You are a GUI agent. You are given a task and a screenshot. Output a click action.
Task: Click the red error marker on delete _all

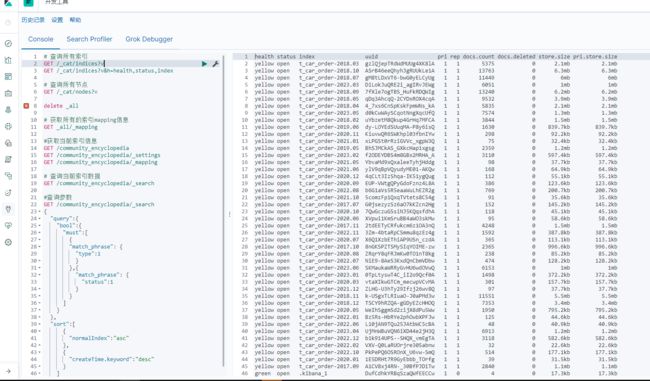(x=26, y=106)
